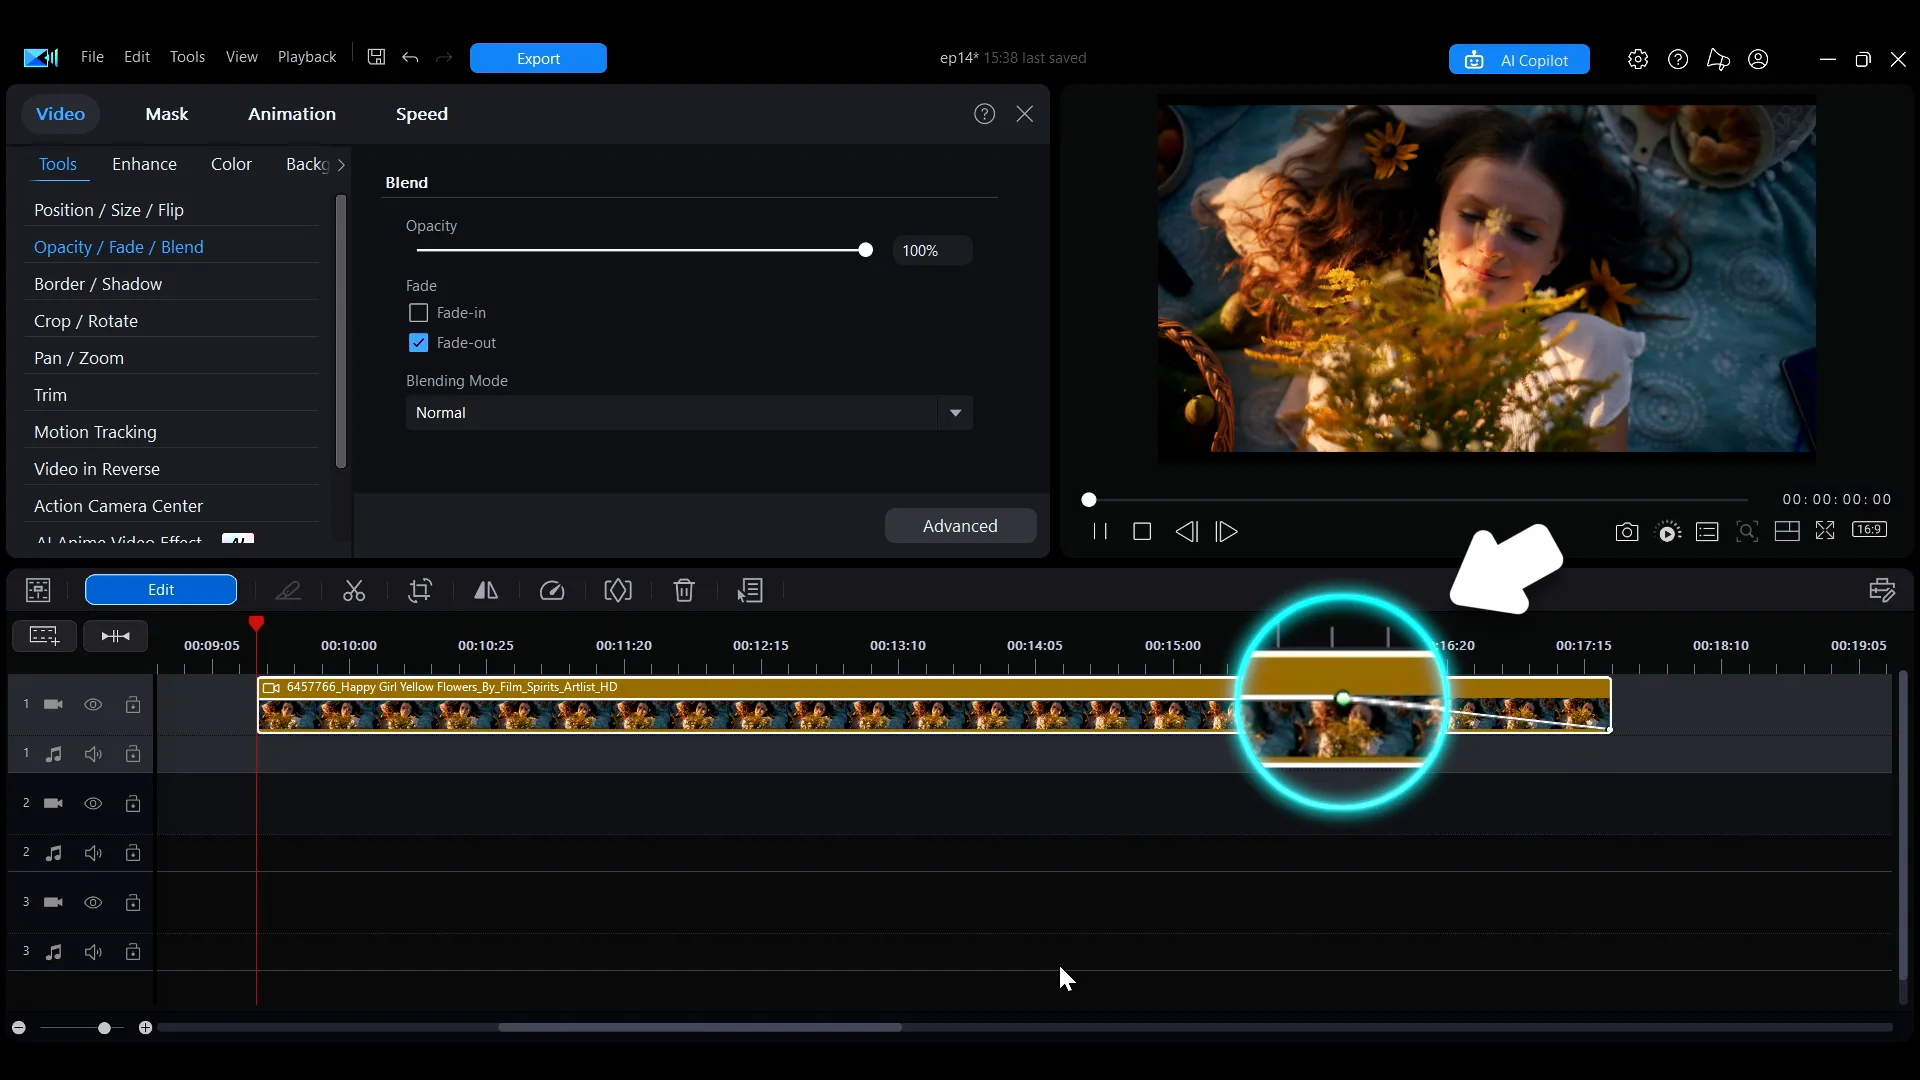The image size is (1920, 1080).
Task: Fit the timeline to window
Action: pos(116,636)
